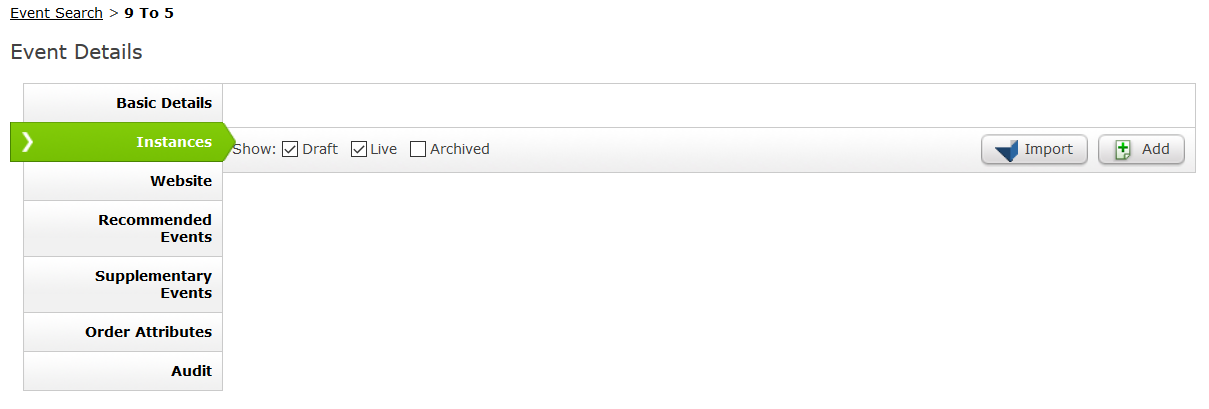Click the white chevron on Instances tab
Image resolution: width=1209 pixels, height=409 pixels.
(x=27, y=142)
